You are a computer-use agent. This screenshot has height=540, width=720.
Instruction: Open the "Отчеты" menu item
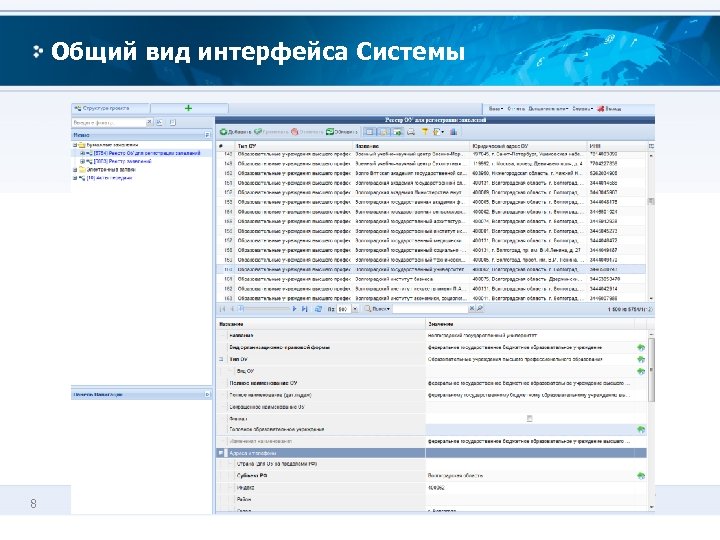pos(516,109)
